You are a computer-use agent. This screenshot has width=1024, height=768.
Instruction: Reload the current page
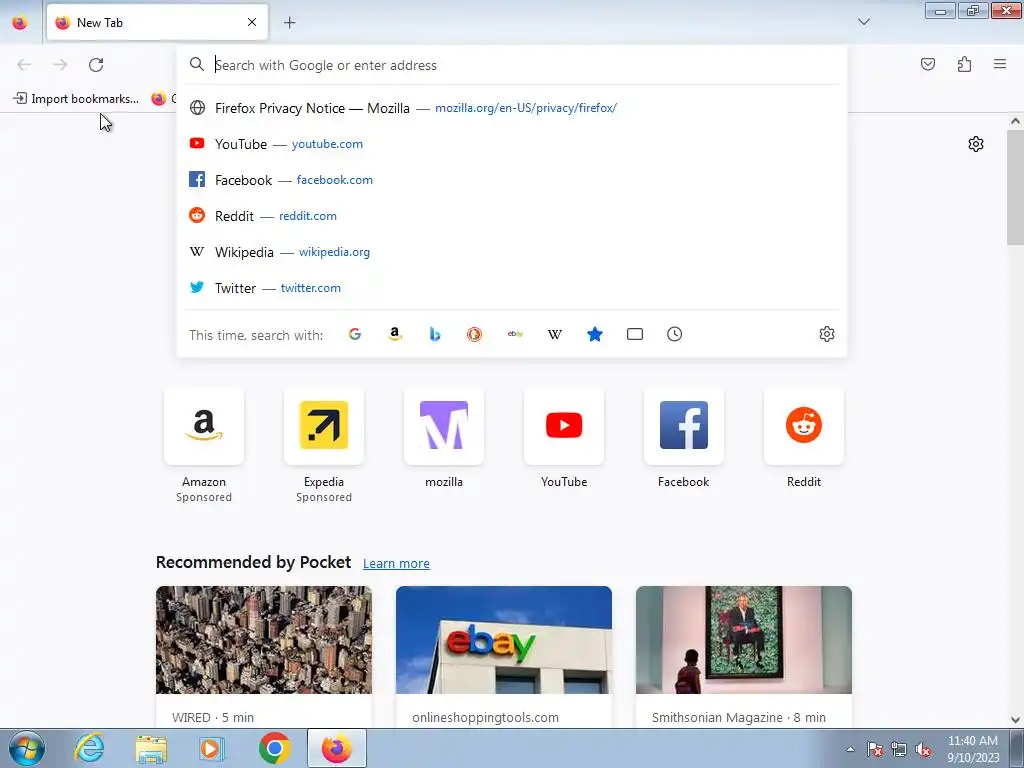point(96,65)
